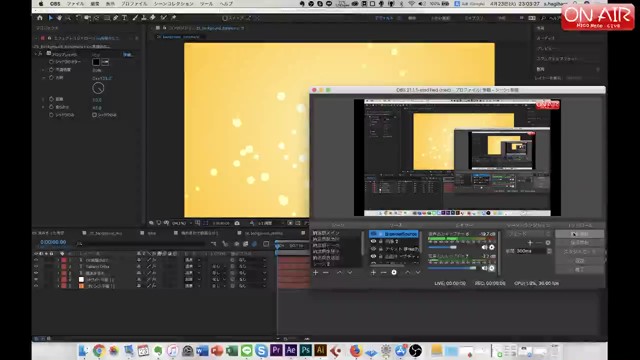Open Premiere Pro from the Dock
This screenshot has height=360, width=640.
pyautogui.click(x=276, y=350)
